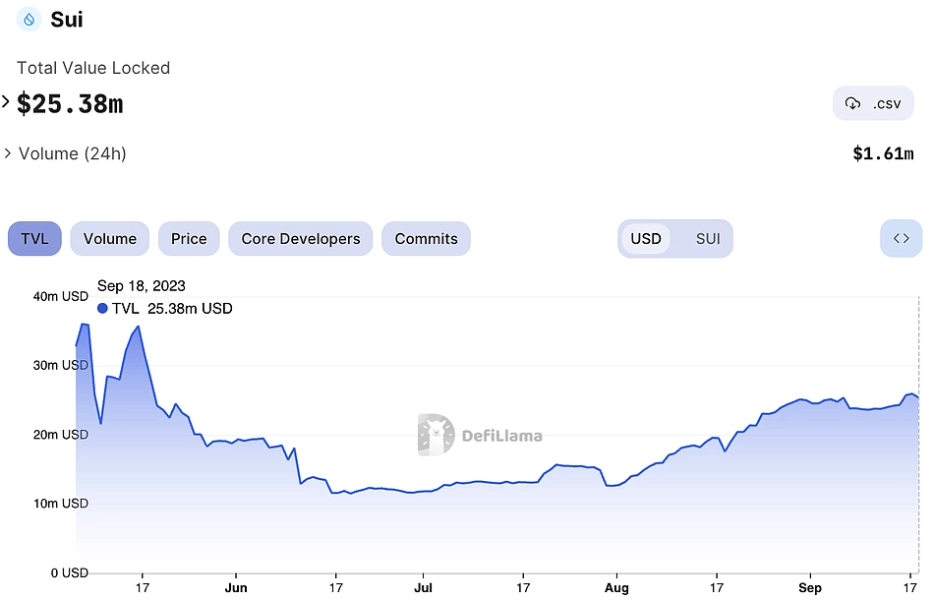934x600 pixels.
Task: Click the Jun marker on time axis
Action: 236,587
